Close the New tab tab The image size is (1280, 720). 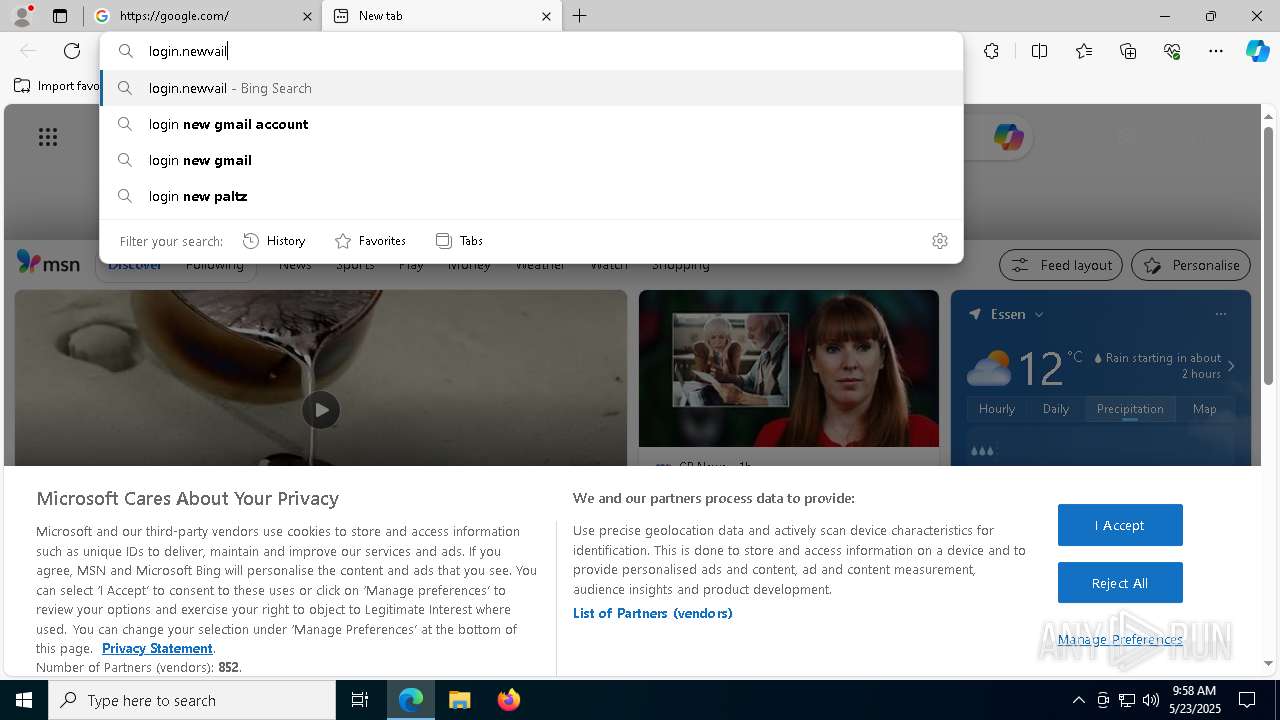tap(546, 16)
